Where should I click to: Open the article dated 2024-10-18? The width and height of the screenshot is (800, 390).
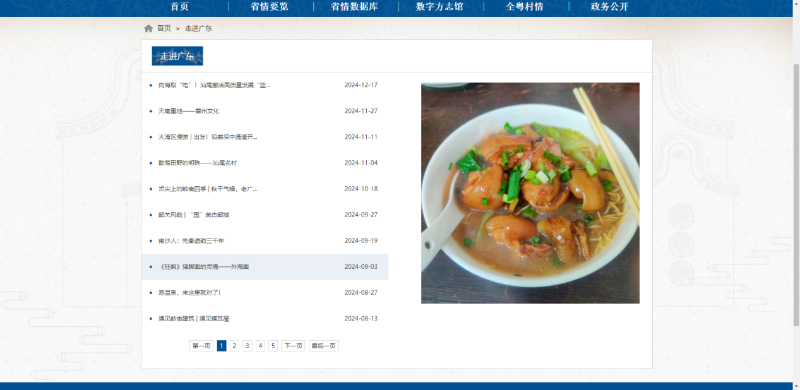pos(208,189)
